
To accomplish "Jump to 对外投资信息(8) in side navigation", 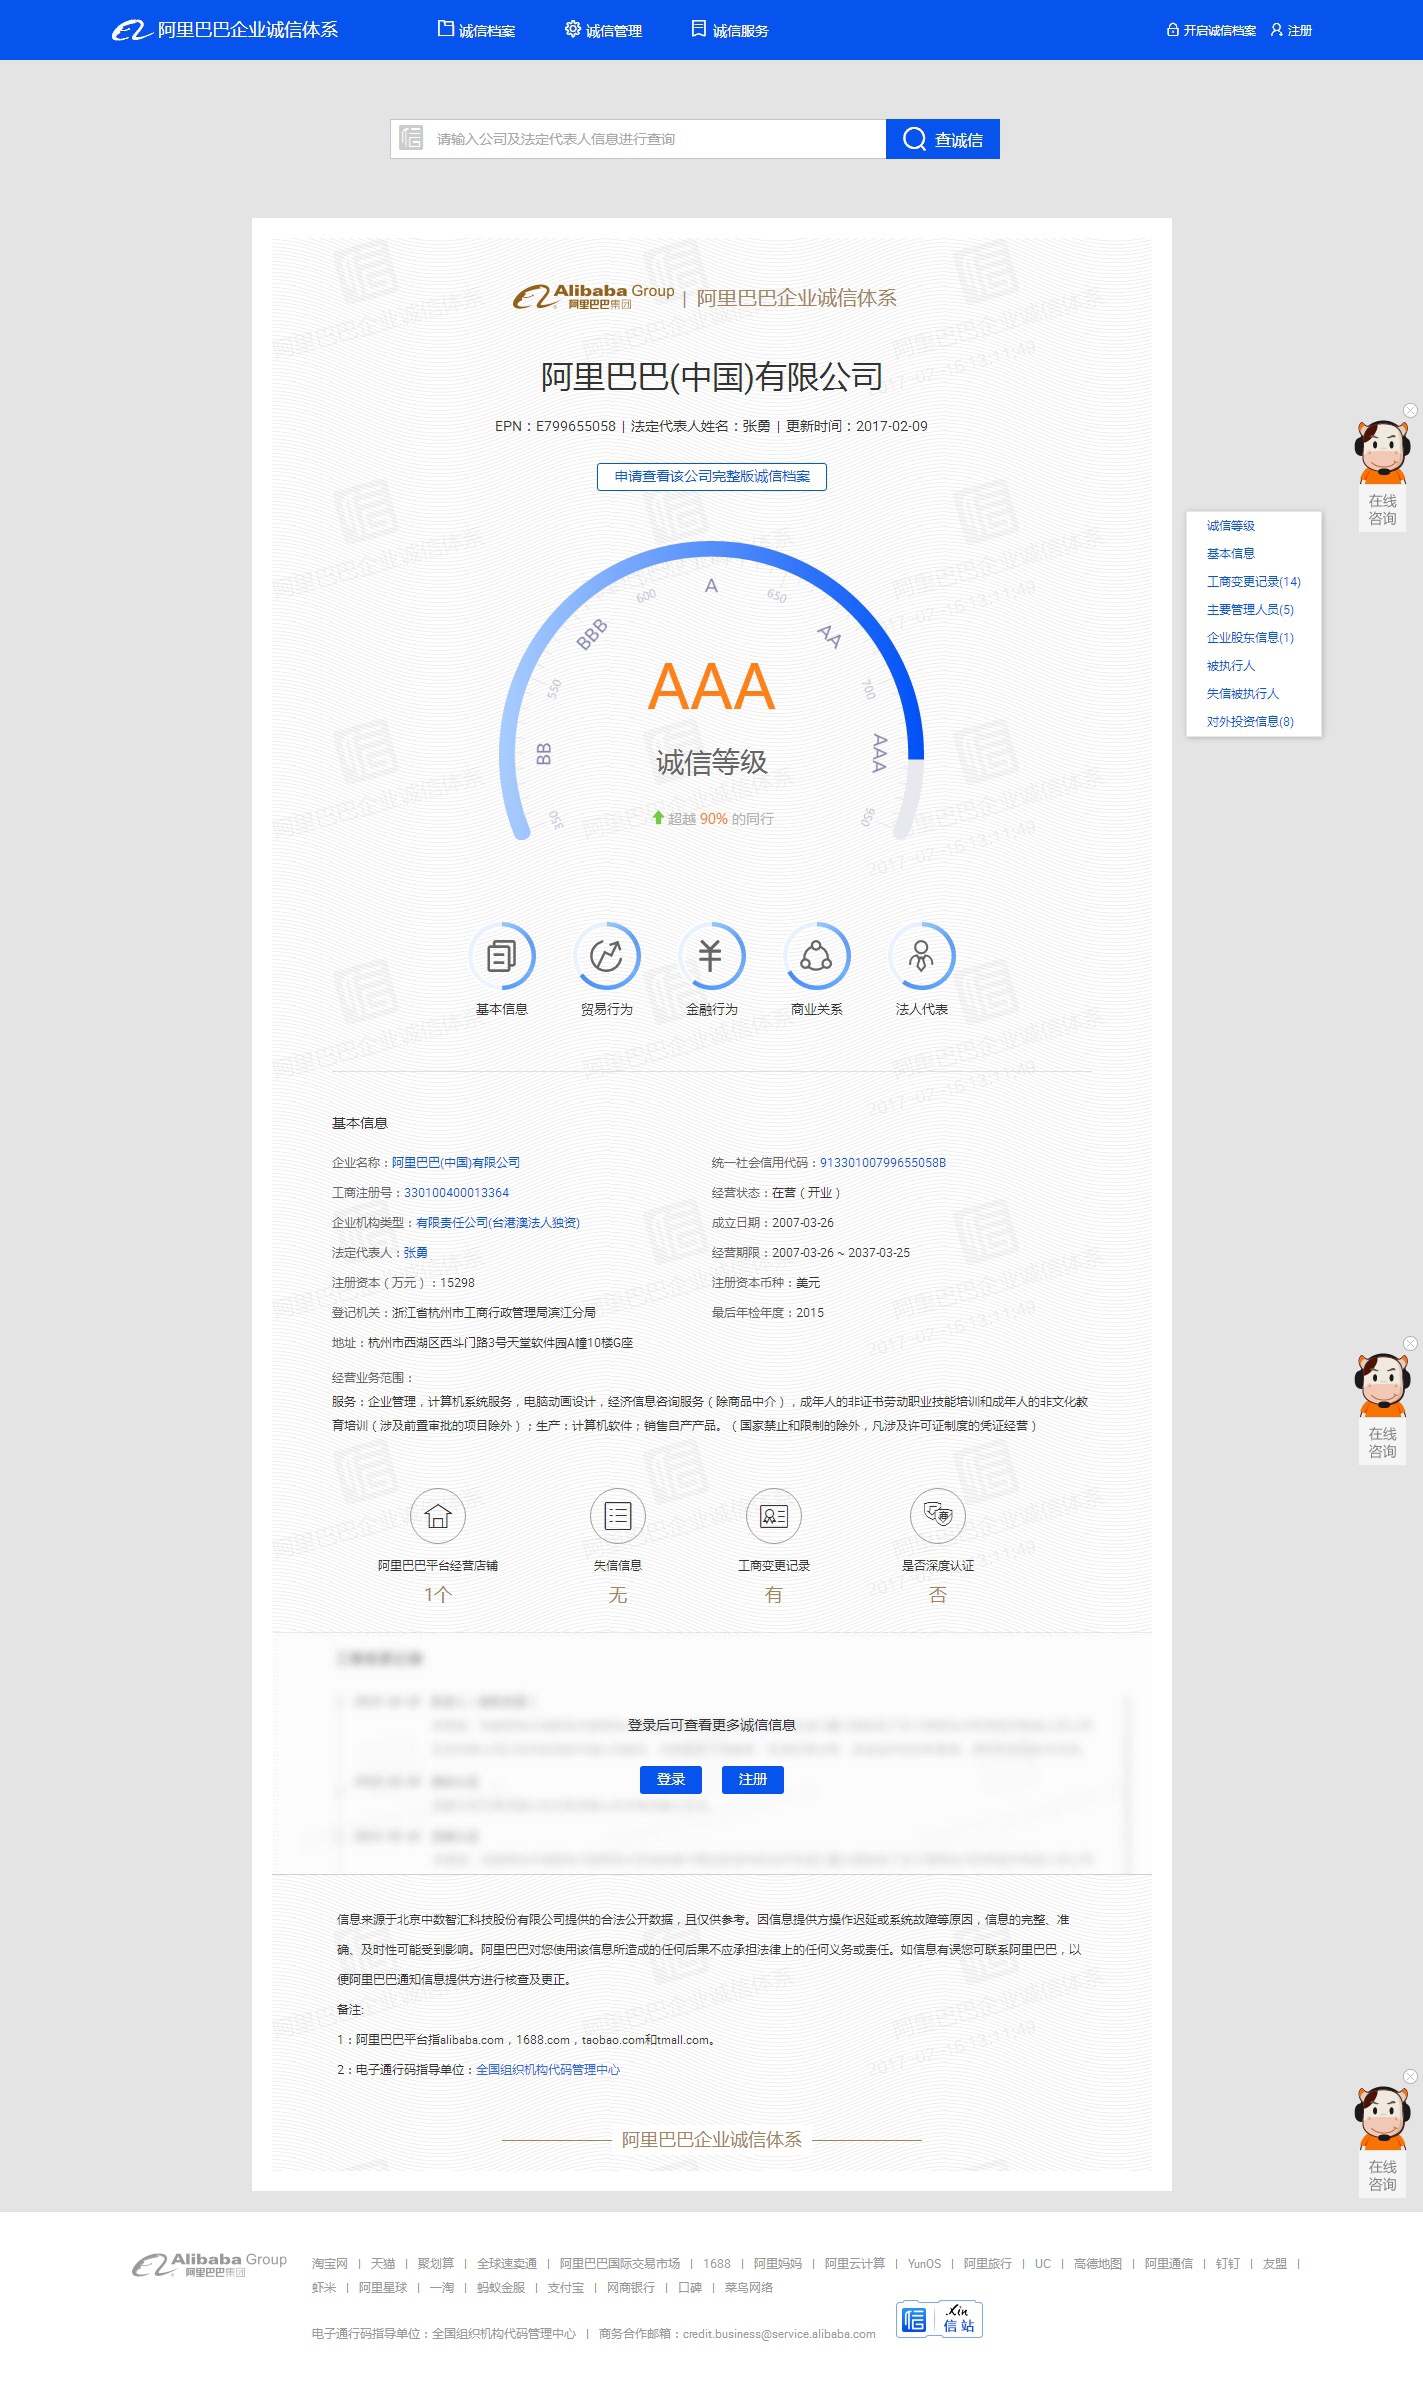I will click(1249, 721).
